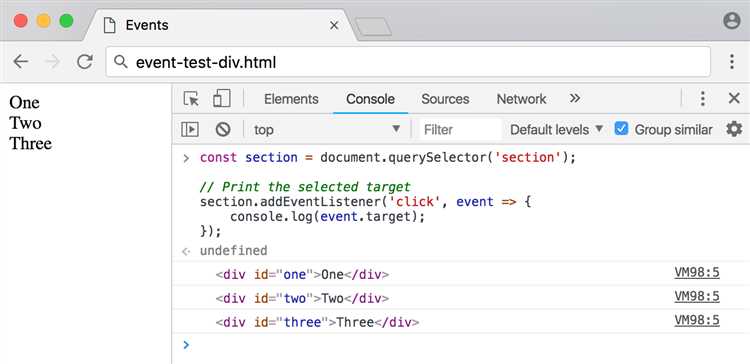
Task: Click the Three div on page
Action: point(31,143)
